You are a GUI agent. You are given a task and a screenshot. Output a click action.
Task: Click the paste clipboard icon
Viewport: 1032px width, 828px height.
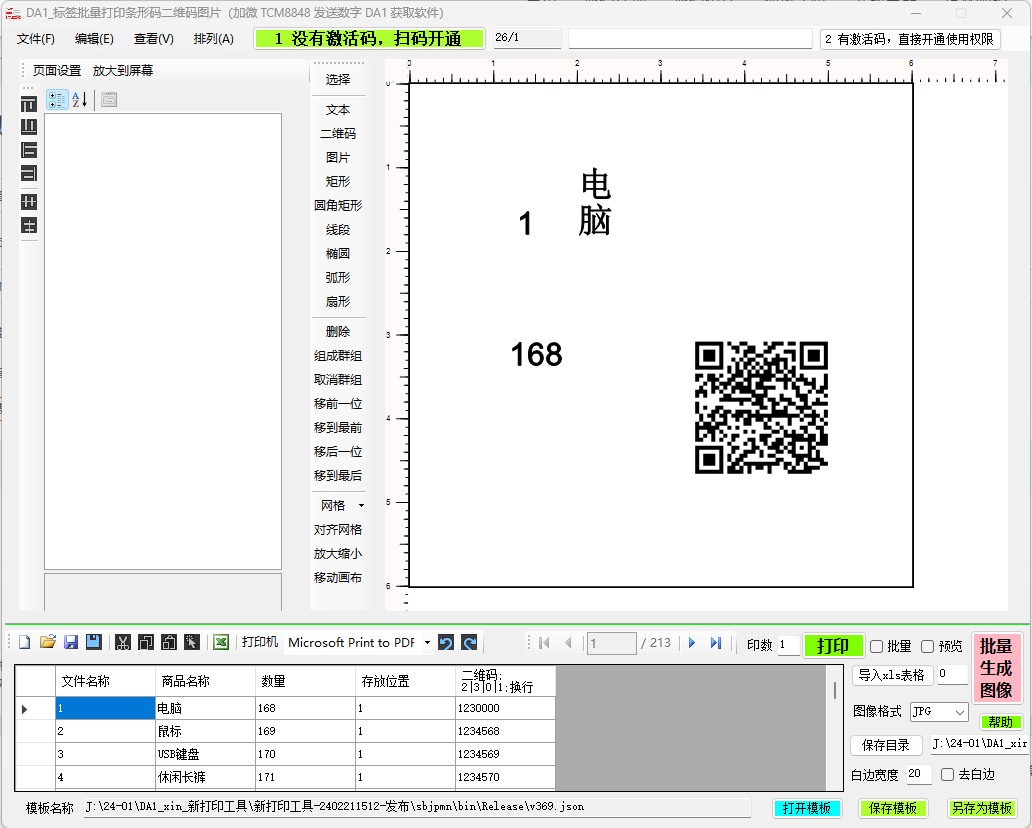pyautogui.click(x=169, y=642)
